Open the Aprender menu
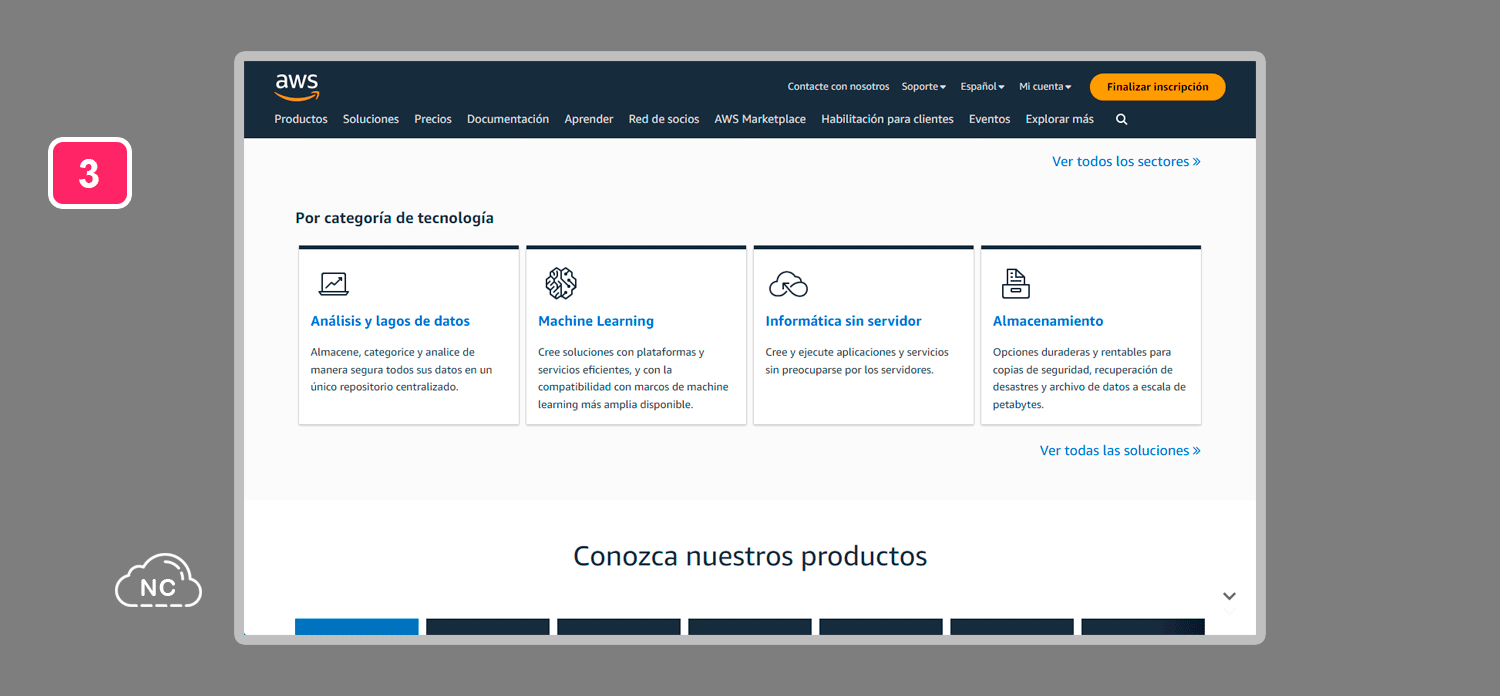 (x=589, y=119)
